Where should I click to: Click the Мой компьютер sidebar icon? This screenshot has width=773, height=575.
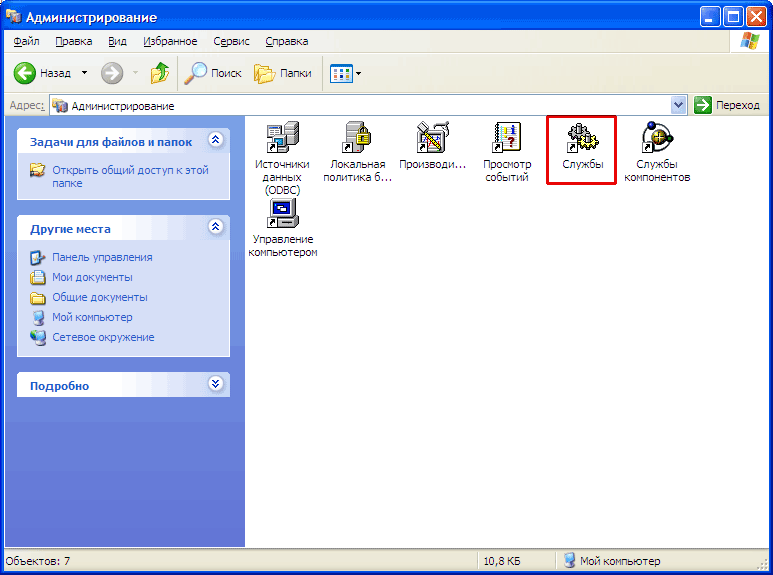pyautogui.click(x=38, y=317)
